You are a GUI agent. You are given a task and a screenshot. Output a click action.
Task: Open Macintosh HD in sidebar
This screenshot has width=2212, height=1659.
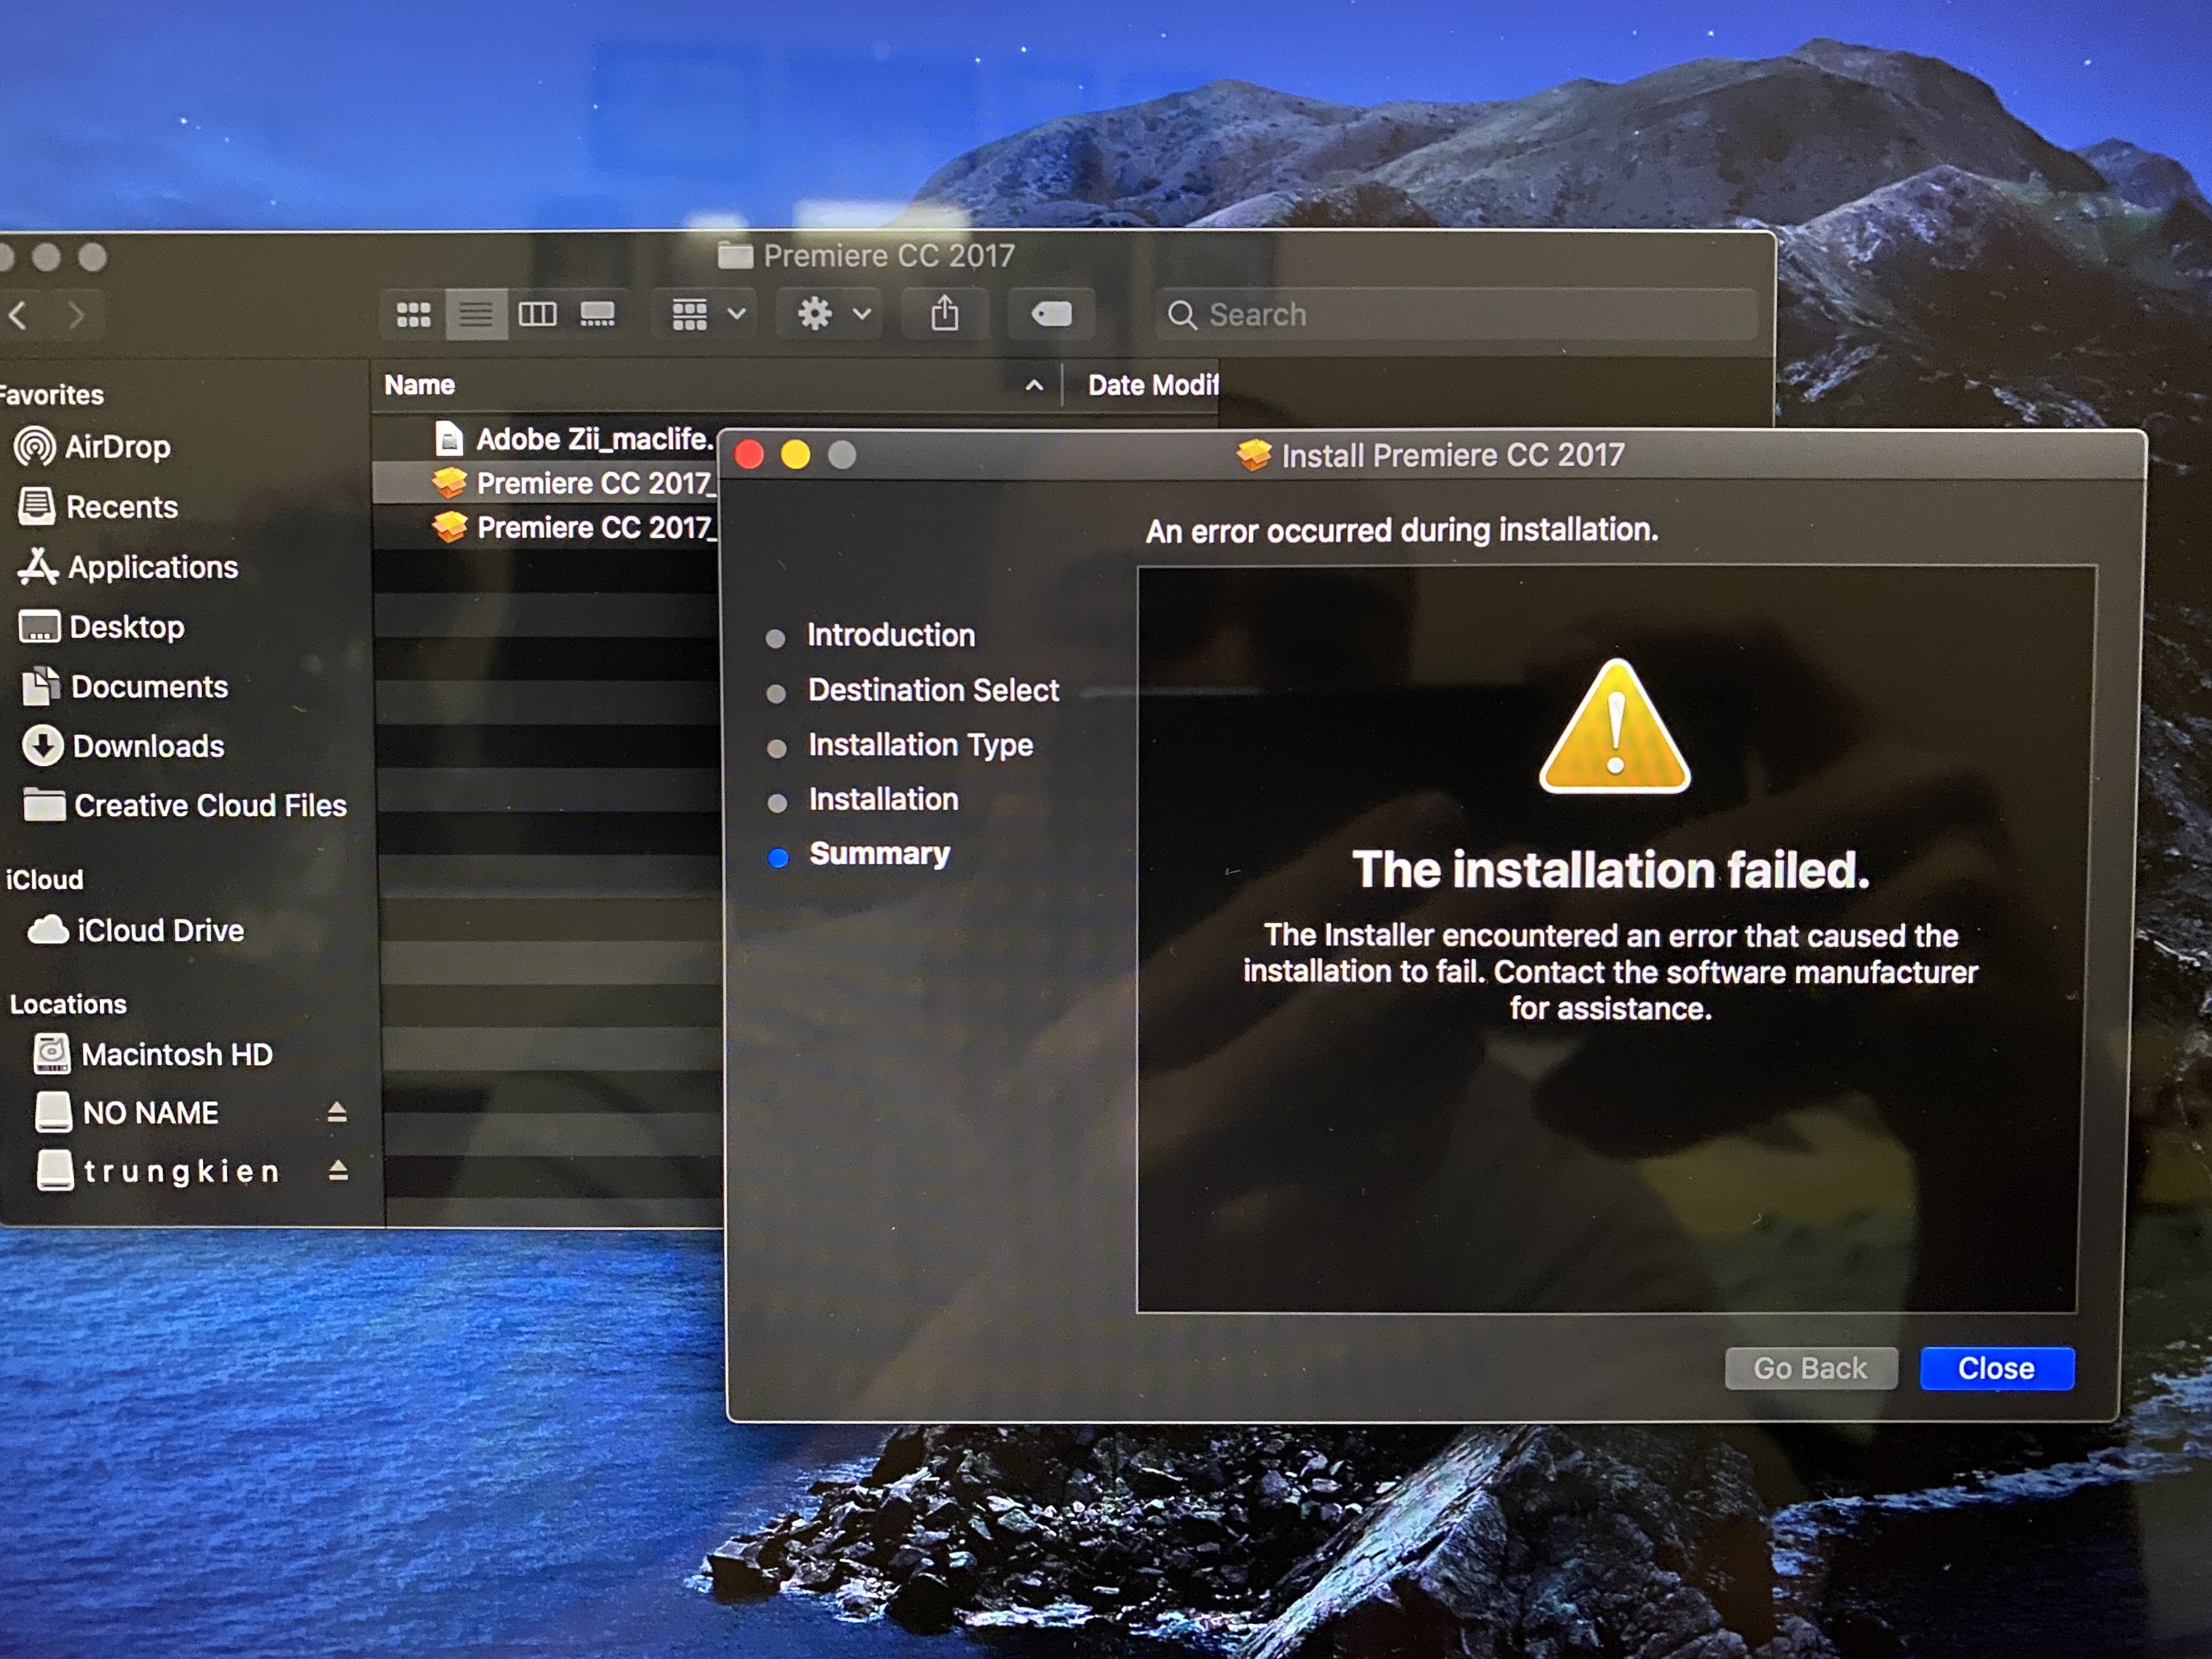pos(153,1054)
